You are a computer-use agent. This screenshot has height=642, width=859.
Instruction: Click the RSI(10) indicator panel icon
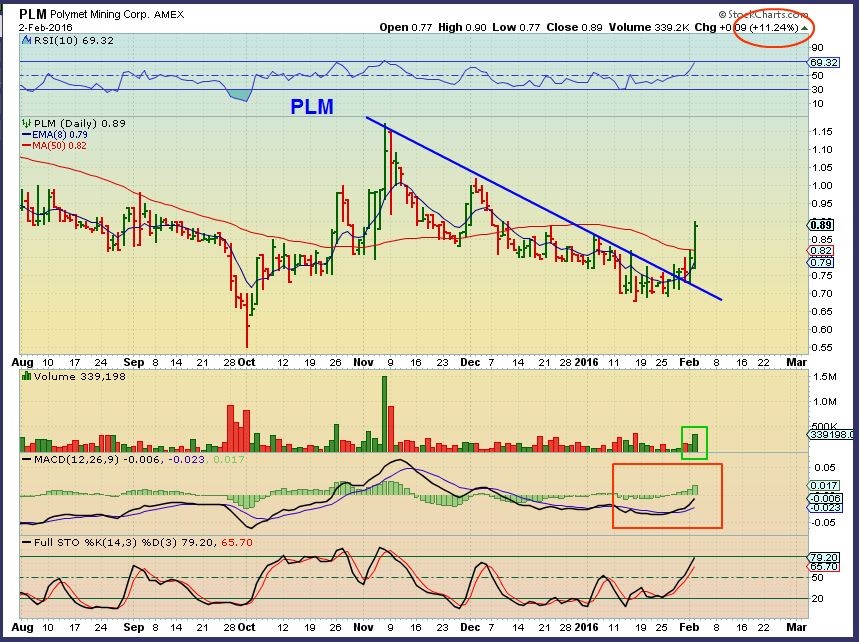click(x=26, y=40)
